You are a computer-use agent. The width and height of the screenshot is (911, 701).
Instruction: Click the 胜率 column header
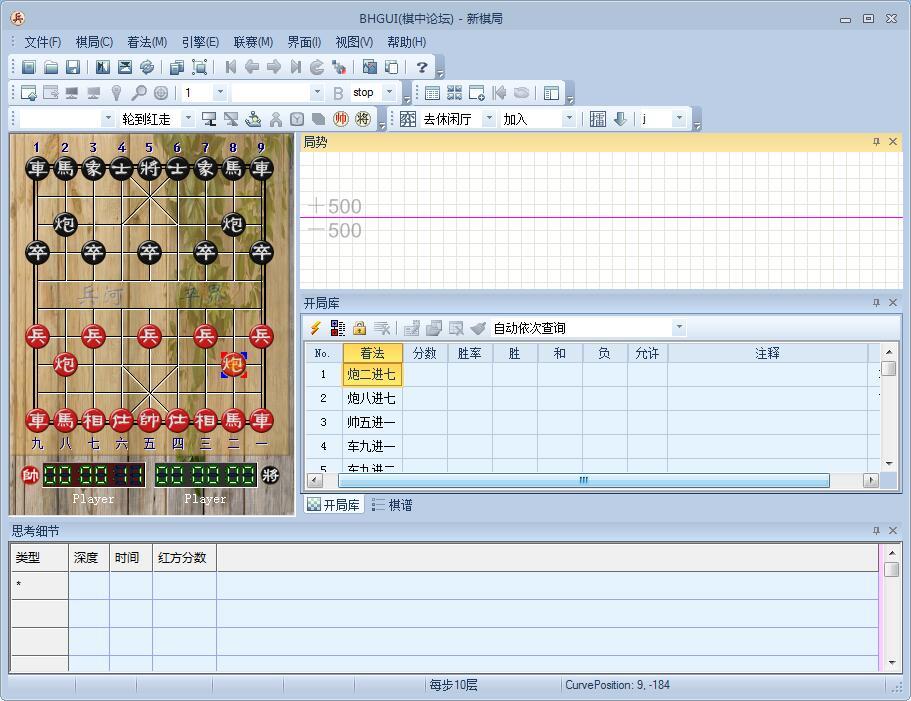coord(469,353)
